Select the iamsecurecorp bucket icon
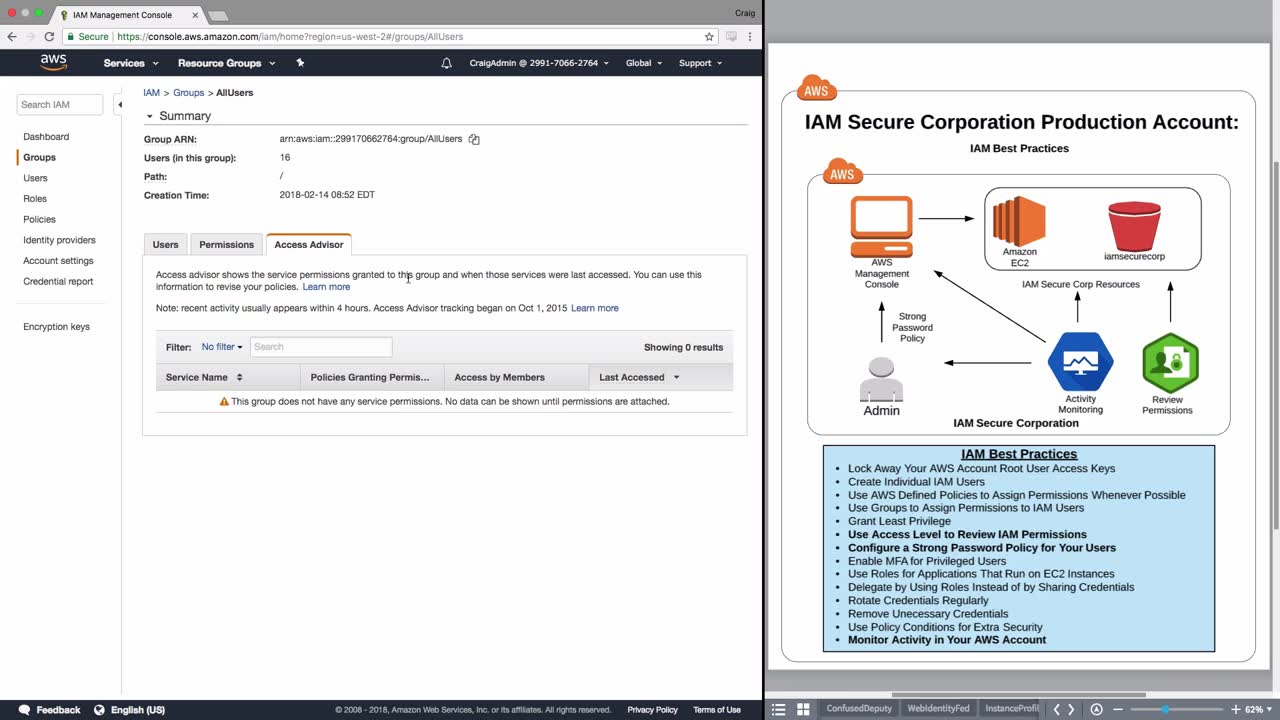Screen dimensions: 1280x720 (x=1134, y=227)
